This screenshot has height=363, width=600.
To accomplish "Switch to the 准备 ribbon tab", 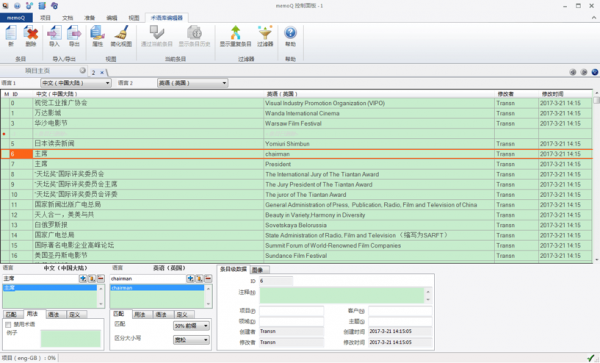I will pos(90,18).
